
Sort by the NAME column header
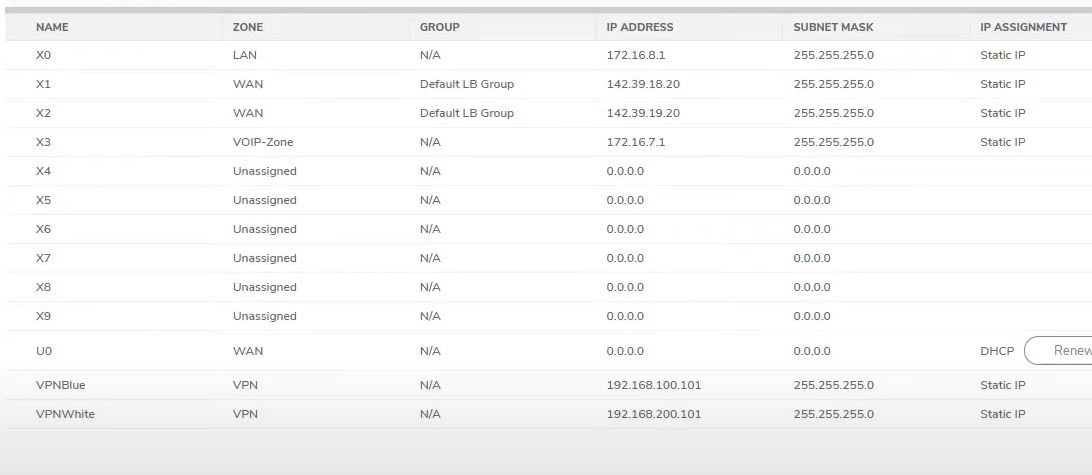pyautogui.click(x=52, y=27)
